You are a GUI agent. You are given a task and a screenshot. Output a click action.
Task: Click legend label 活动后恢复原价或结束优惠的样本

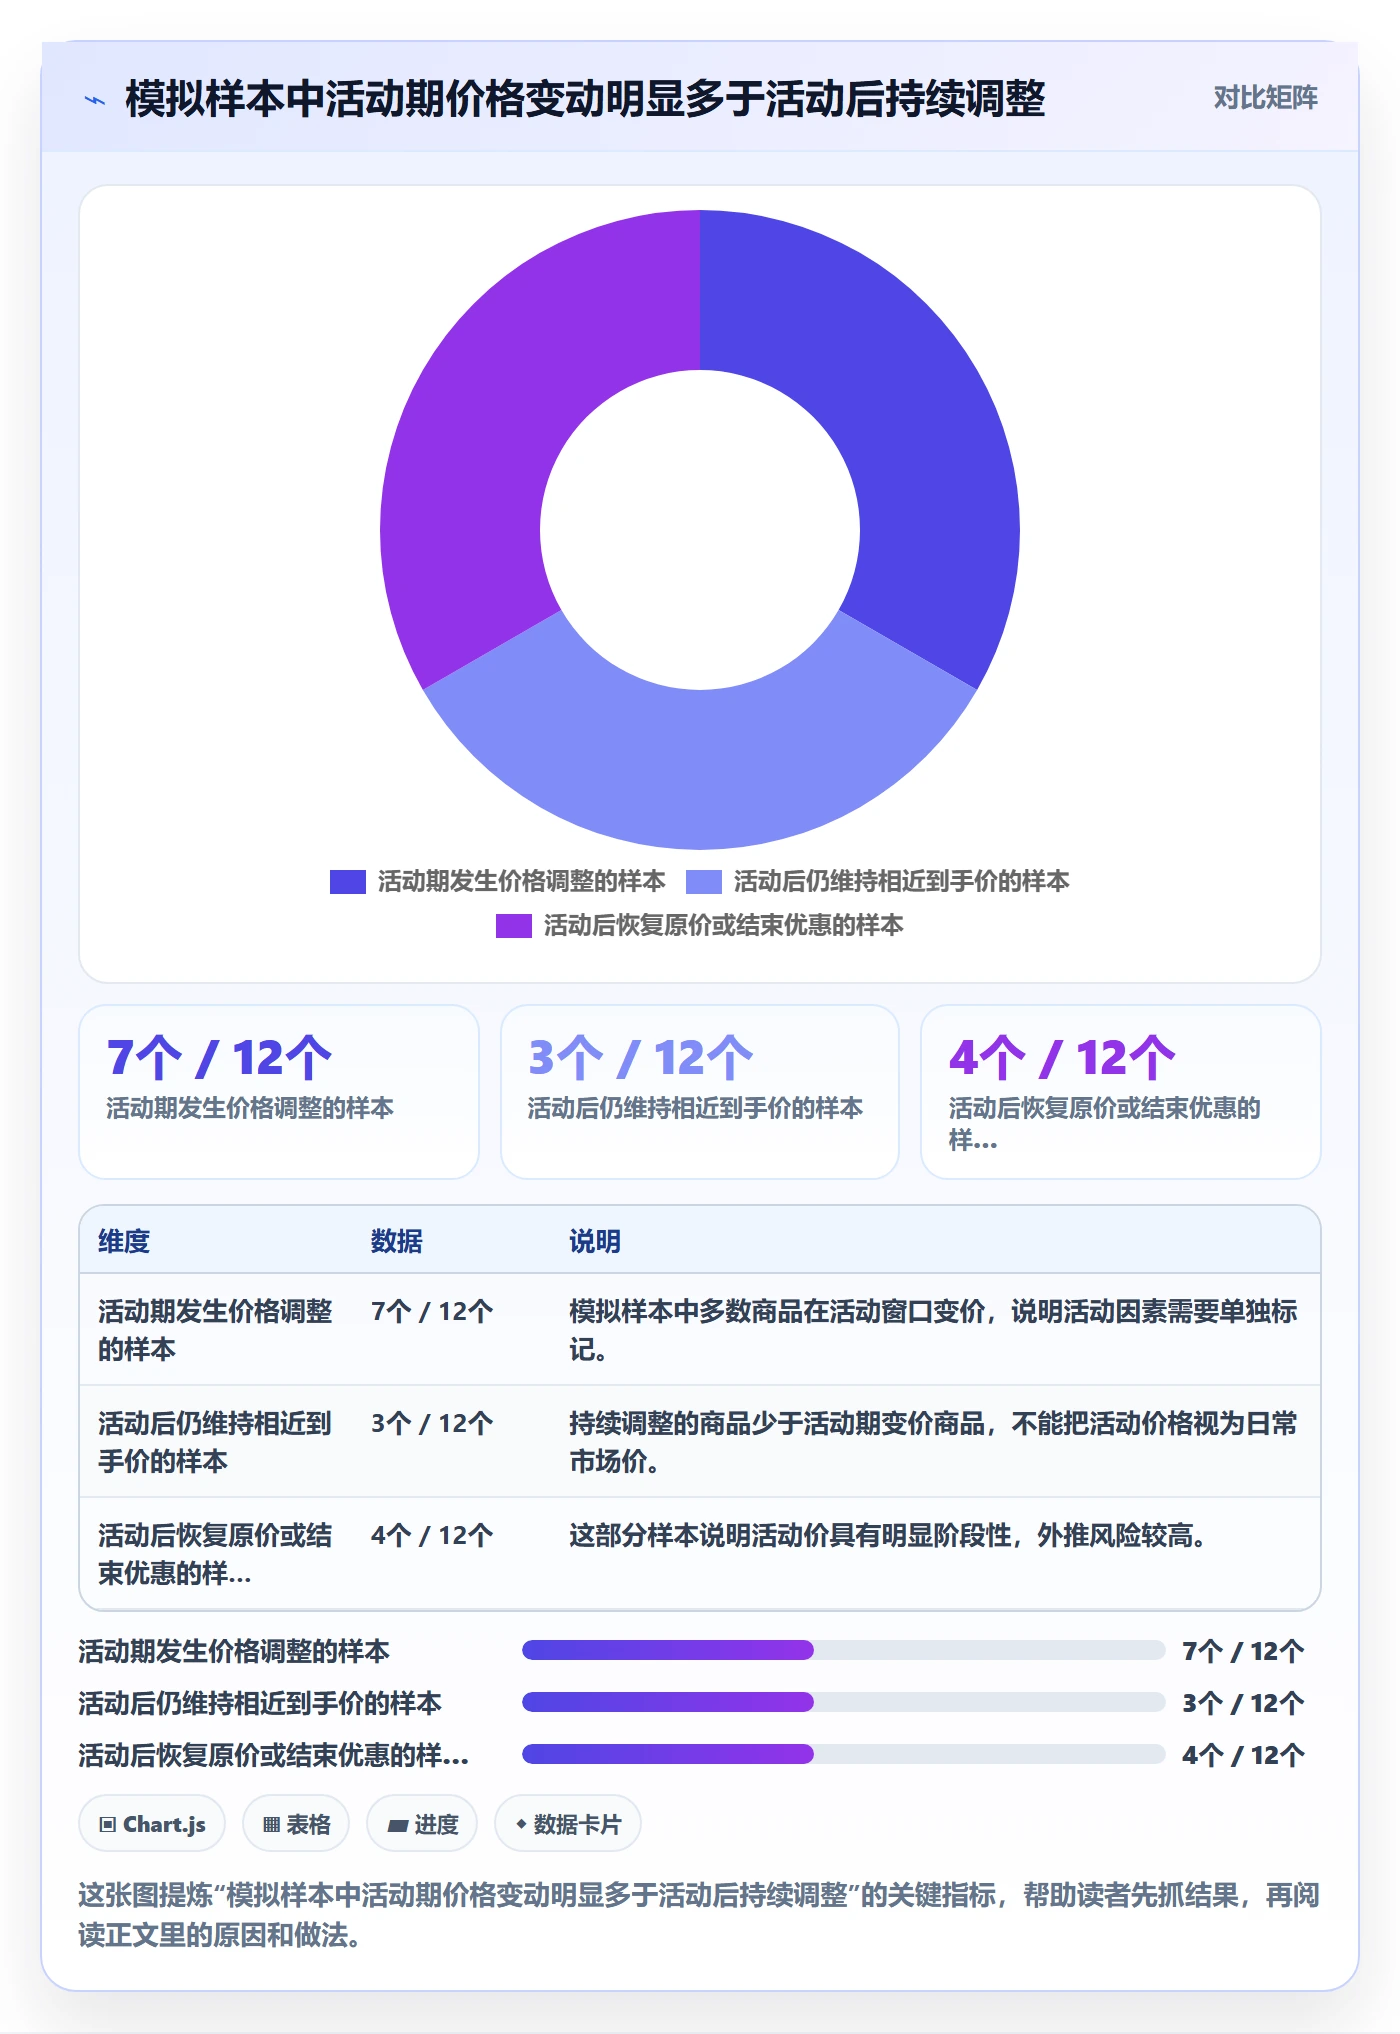pyautogui.click(x=723, y=925)
